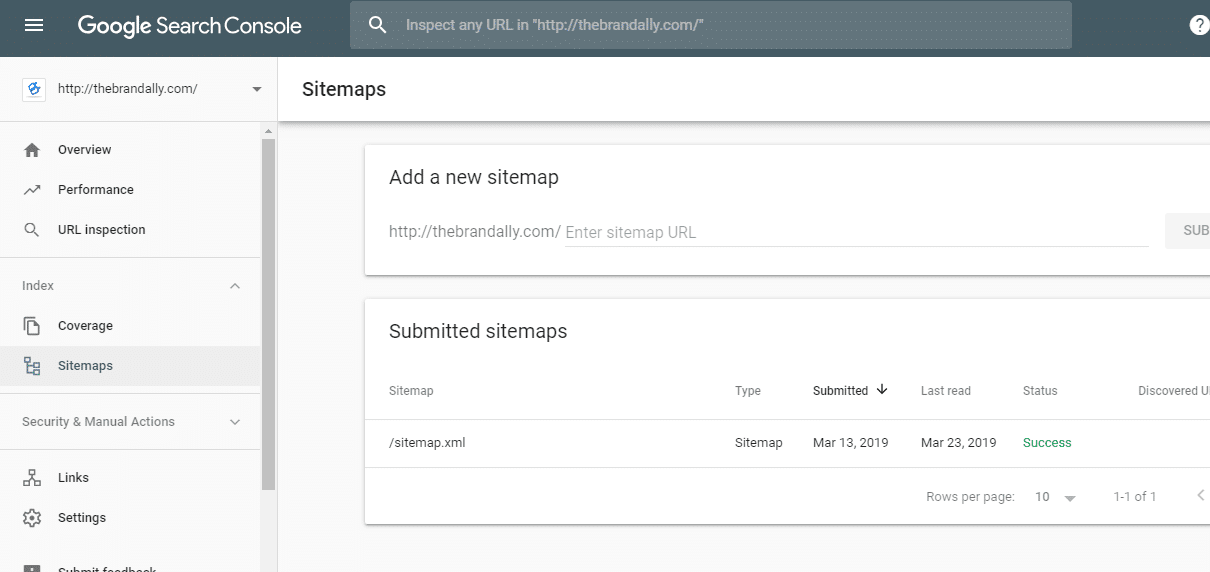Open the Rows per page dropdown
This screenshot has height=572, width=1210.
click(1056, 497)
